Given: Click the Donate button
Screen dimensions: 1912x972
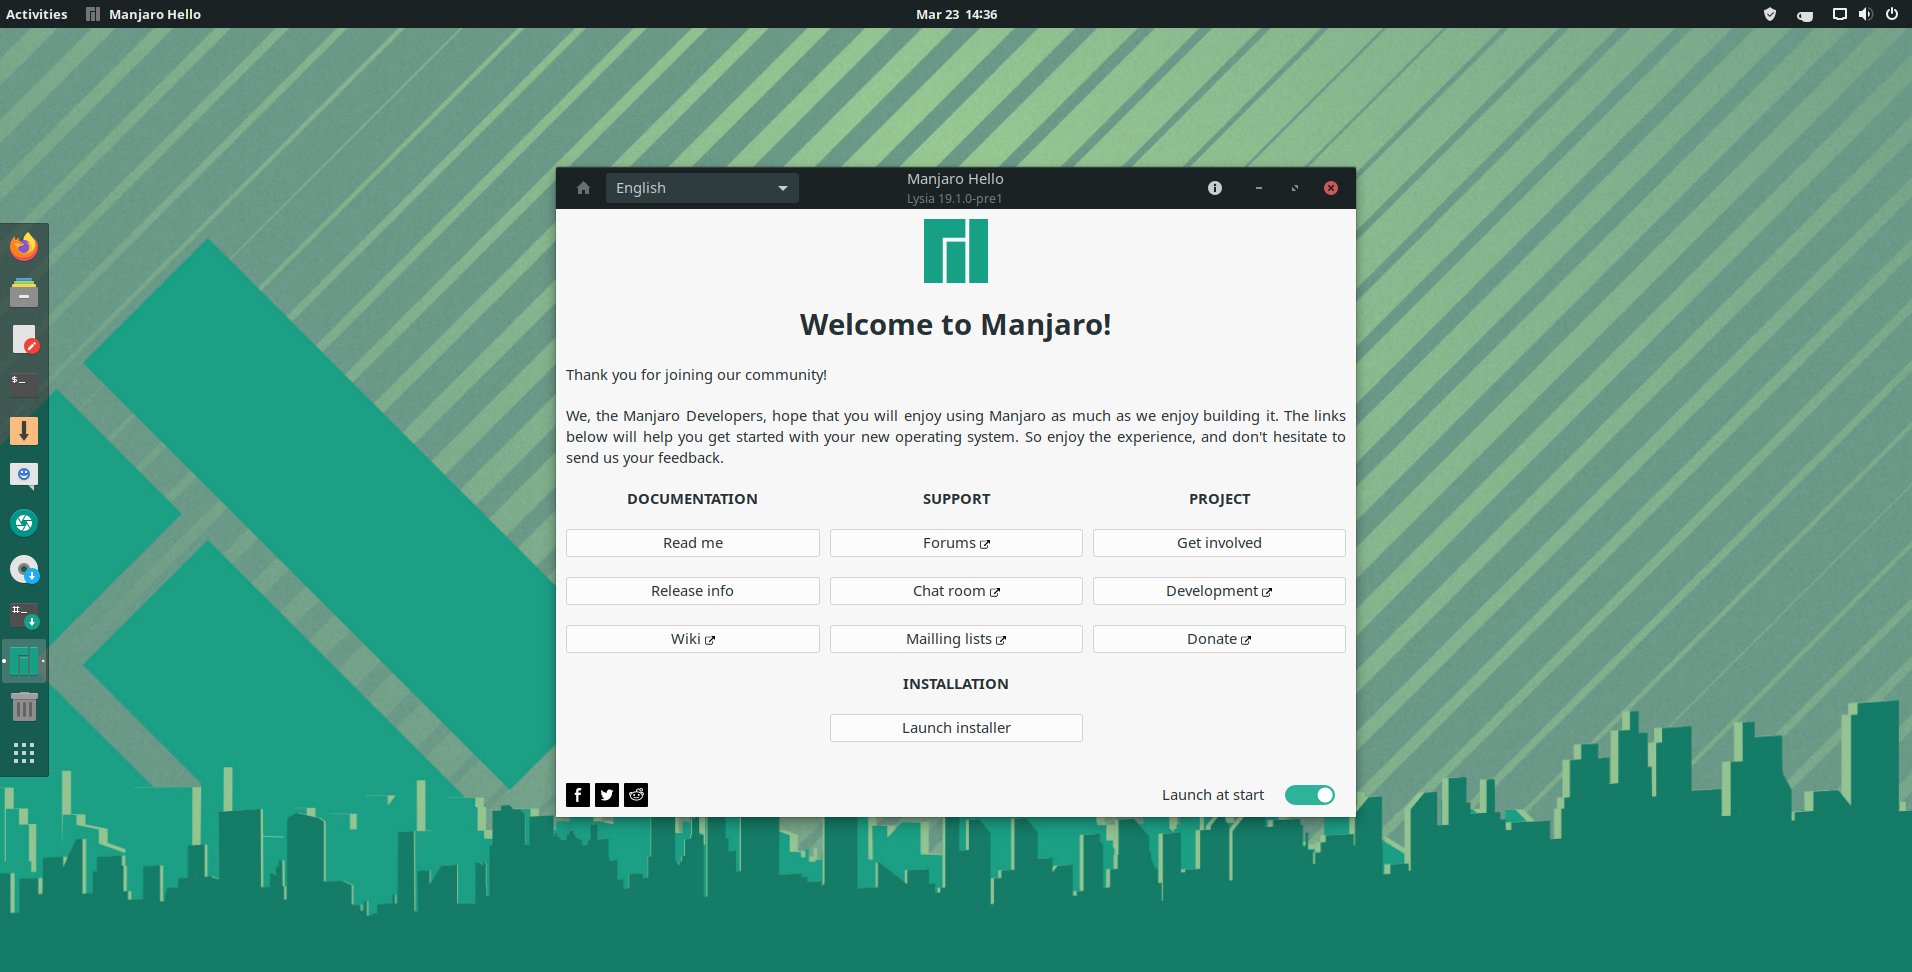Looking at the screenshot, I should click(1219, 639).
